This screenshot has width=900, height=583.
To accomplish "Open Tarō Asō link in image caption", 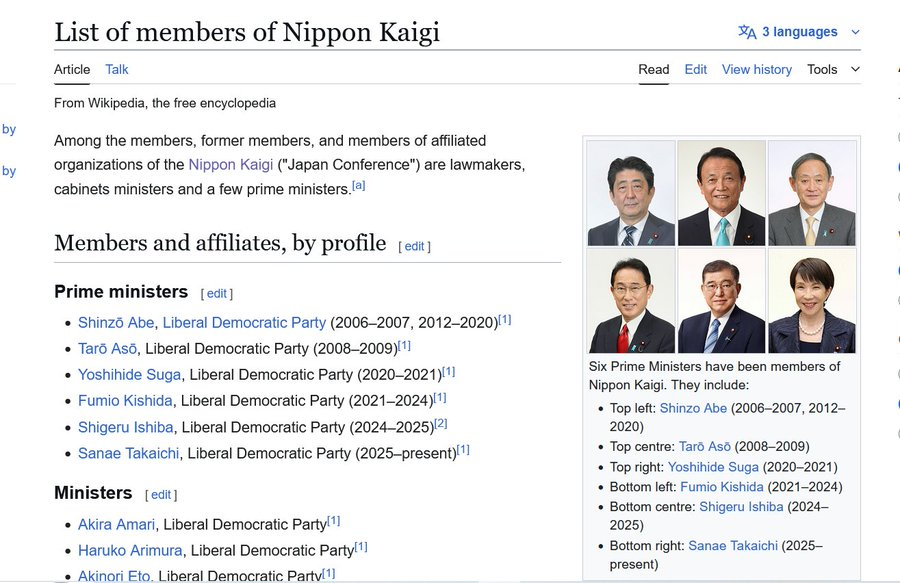I will click(705, 446).
